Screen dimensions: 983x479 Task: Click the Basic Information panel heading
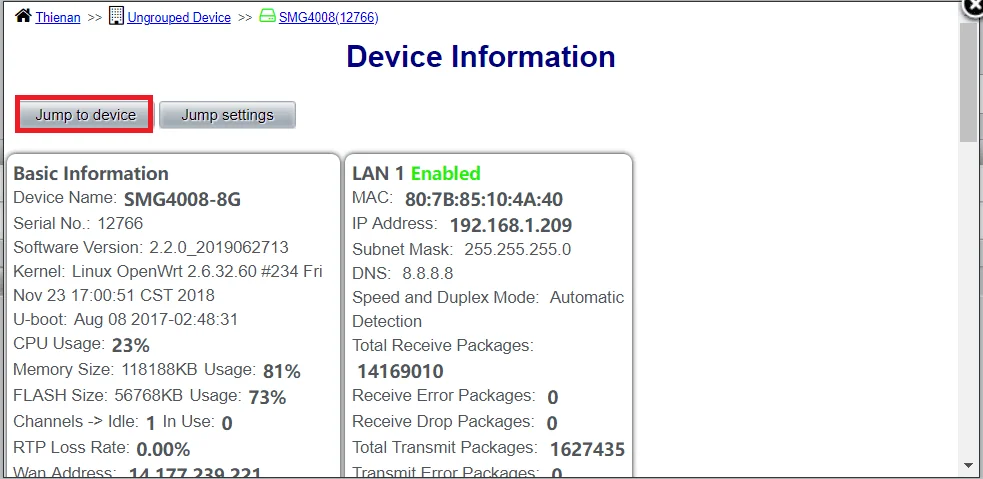tap(91, 173)
